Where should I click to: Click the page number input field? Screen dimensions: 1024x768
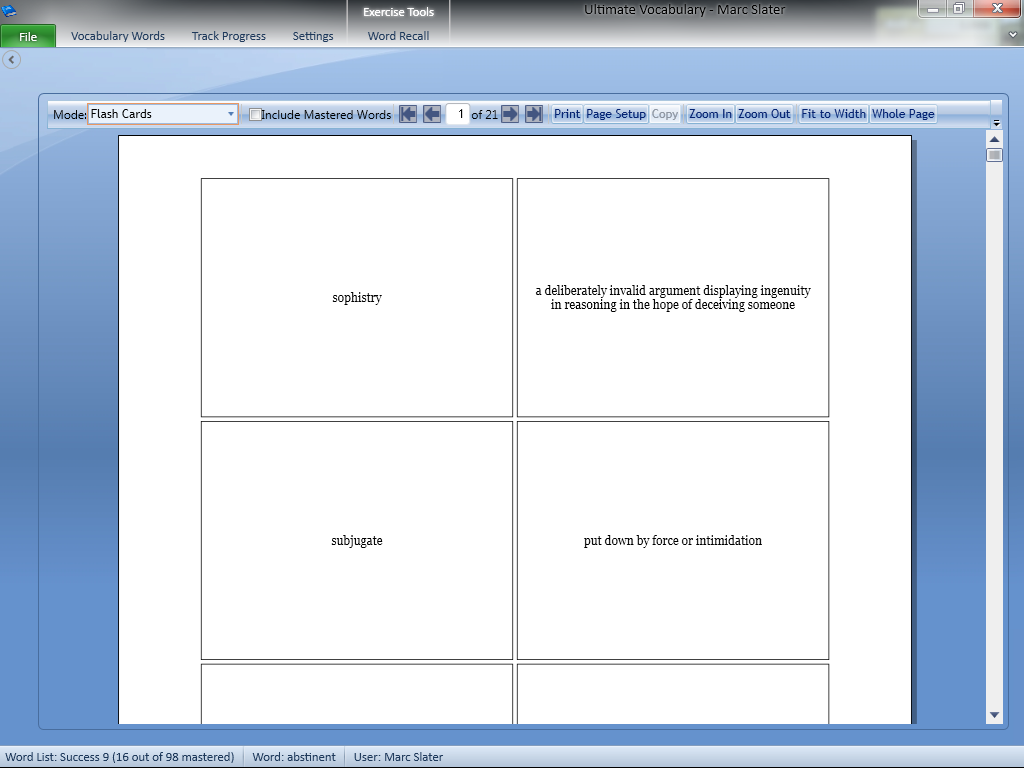point(458,114)
